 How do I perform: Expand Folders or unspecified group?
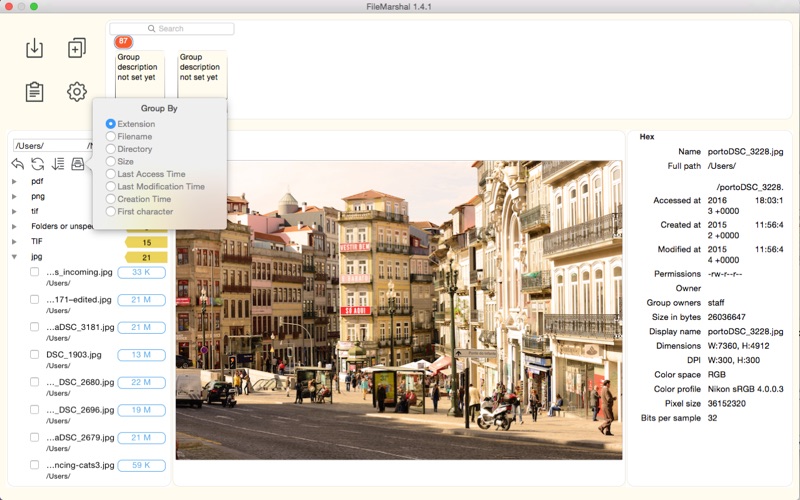pyautogui.click(x=14, y=226)
